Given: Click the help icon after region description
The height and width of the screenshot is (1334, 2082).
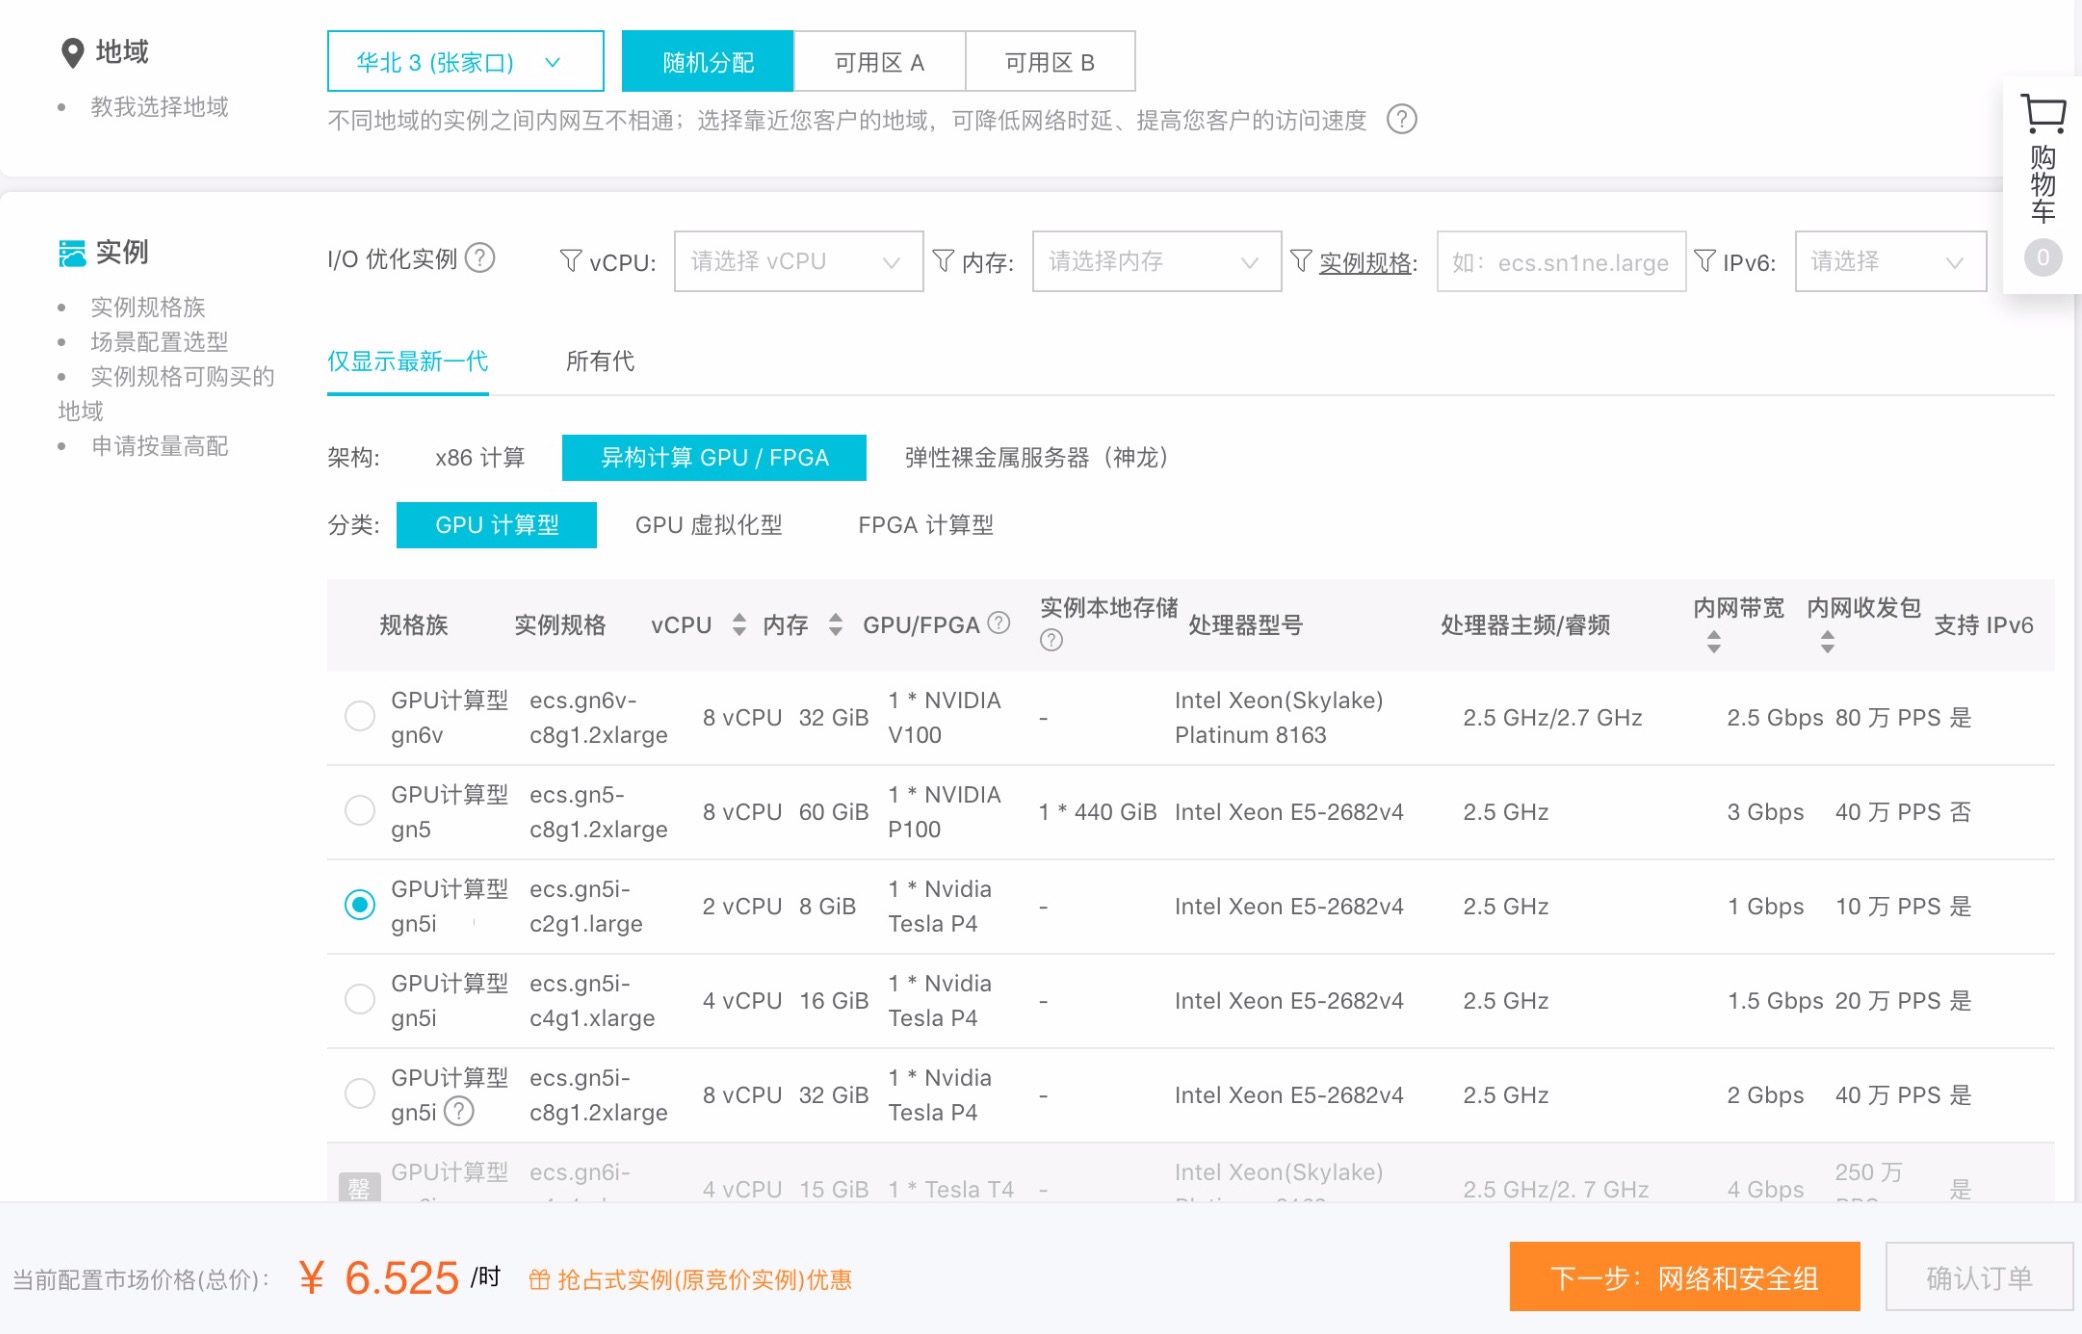Looking at the screenshot, I should 1401,120.
